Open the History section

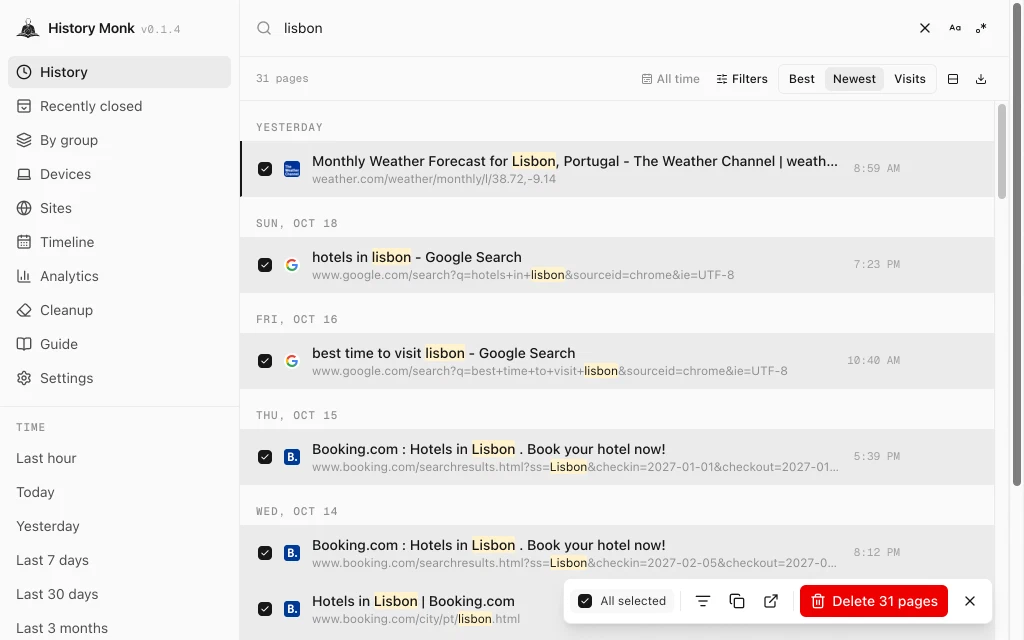[x=120, y=72]
